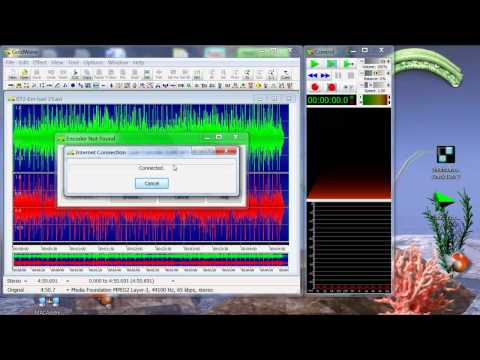Click the Stereo channel status field
Viewport: 480px width, 360px height.
click(x=14, y=281)
